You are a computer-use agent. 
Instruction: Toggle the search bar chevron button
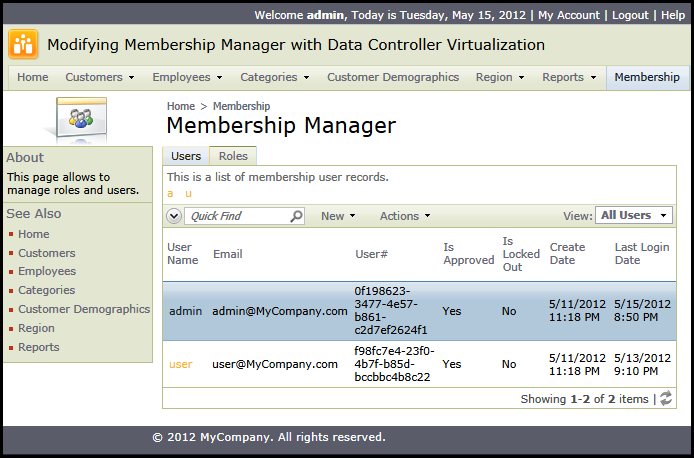point(174,216)
